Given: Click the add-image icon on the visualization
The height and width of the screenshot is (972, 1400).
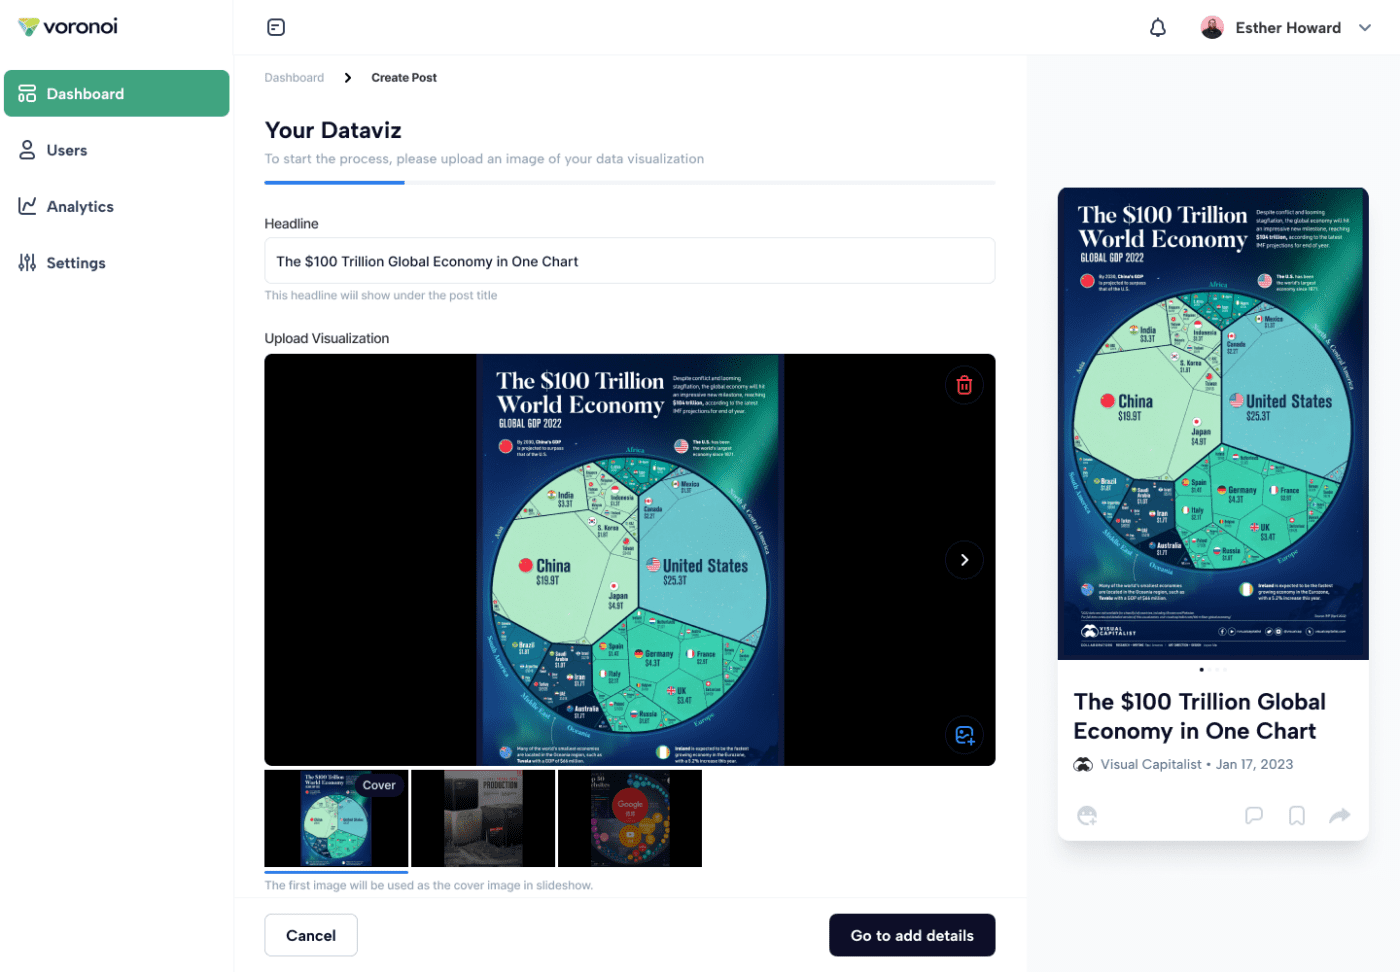Looking at the screenshot, I should click(x=964, y=735).
